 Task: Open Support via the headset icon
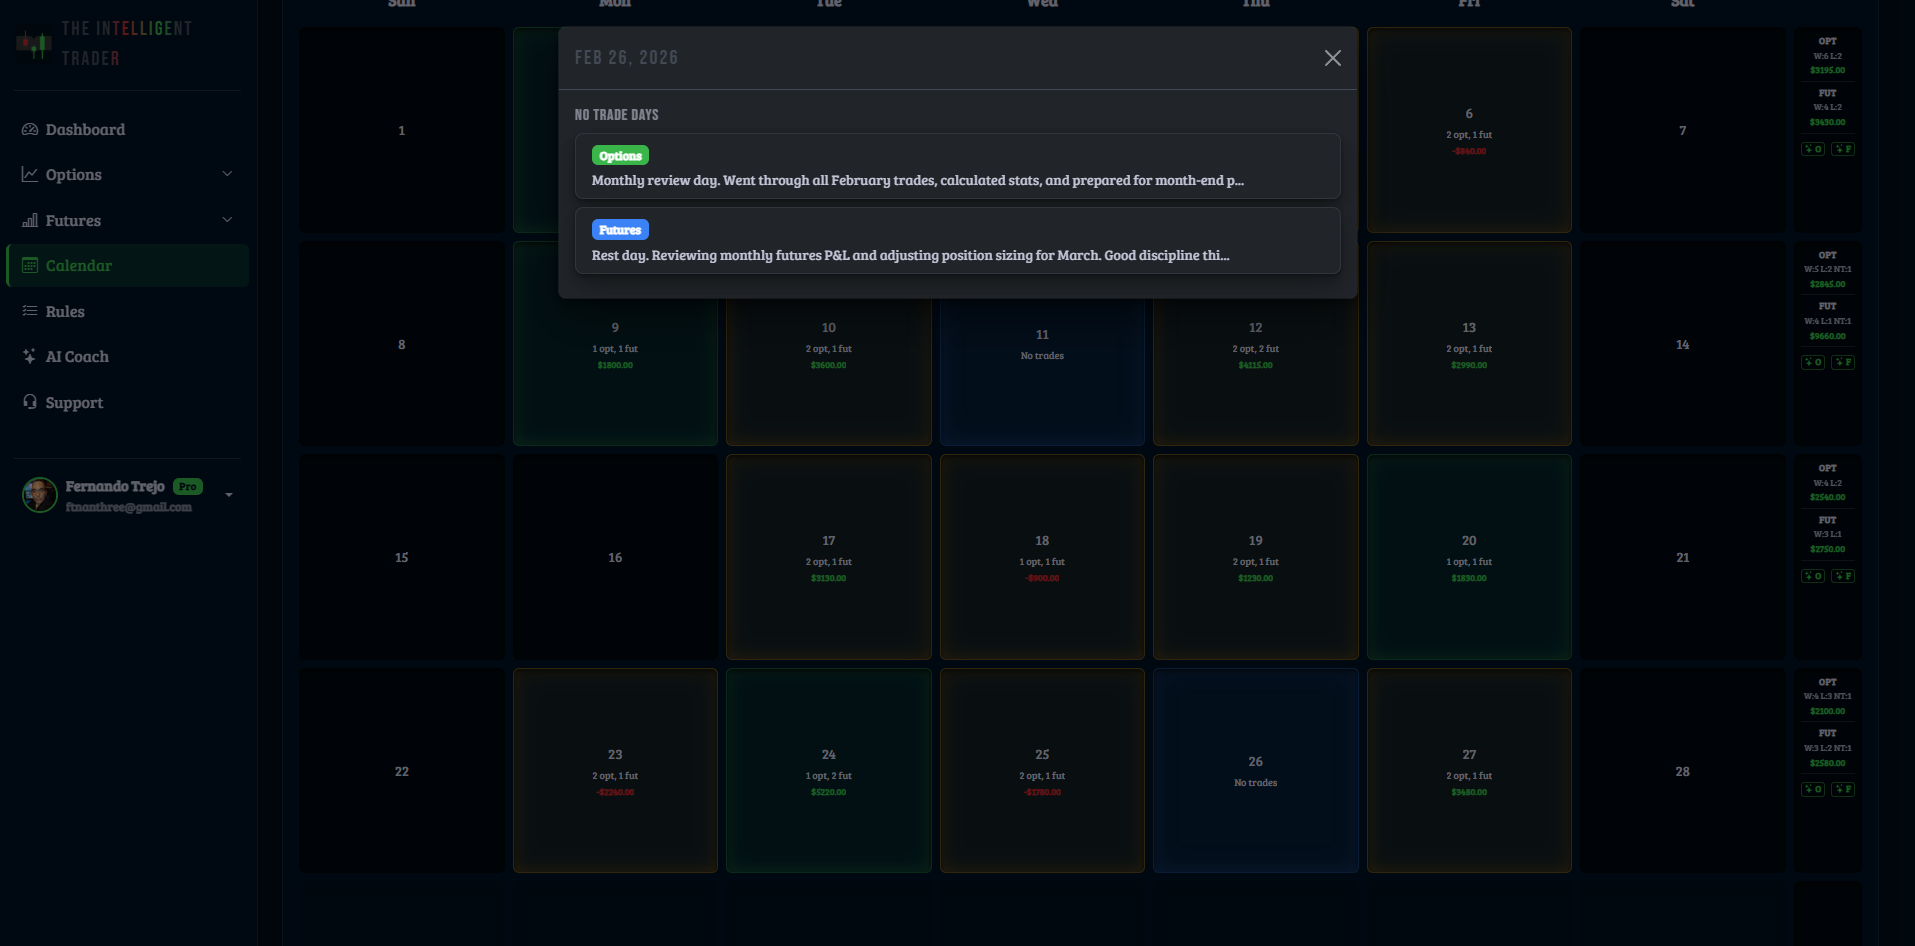point(30,402)
